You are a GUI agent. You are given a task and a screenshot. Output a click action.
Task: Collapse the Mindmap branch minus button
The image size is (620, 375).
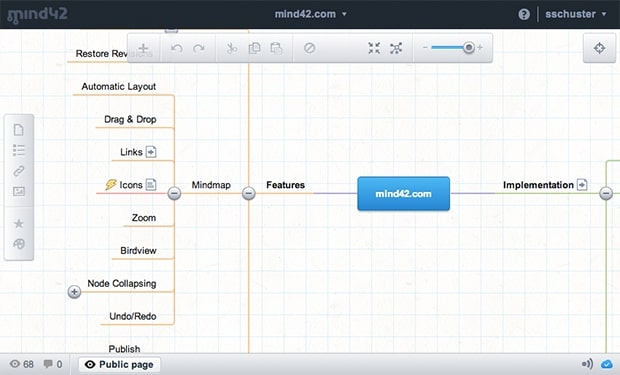[174, 193]
